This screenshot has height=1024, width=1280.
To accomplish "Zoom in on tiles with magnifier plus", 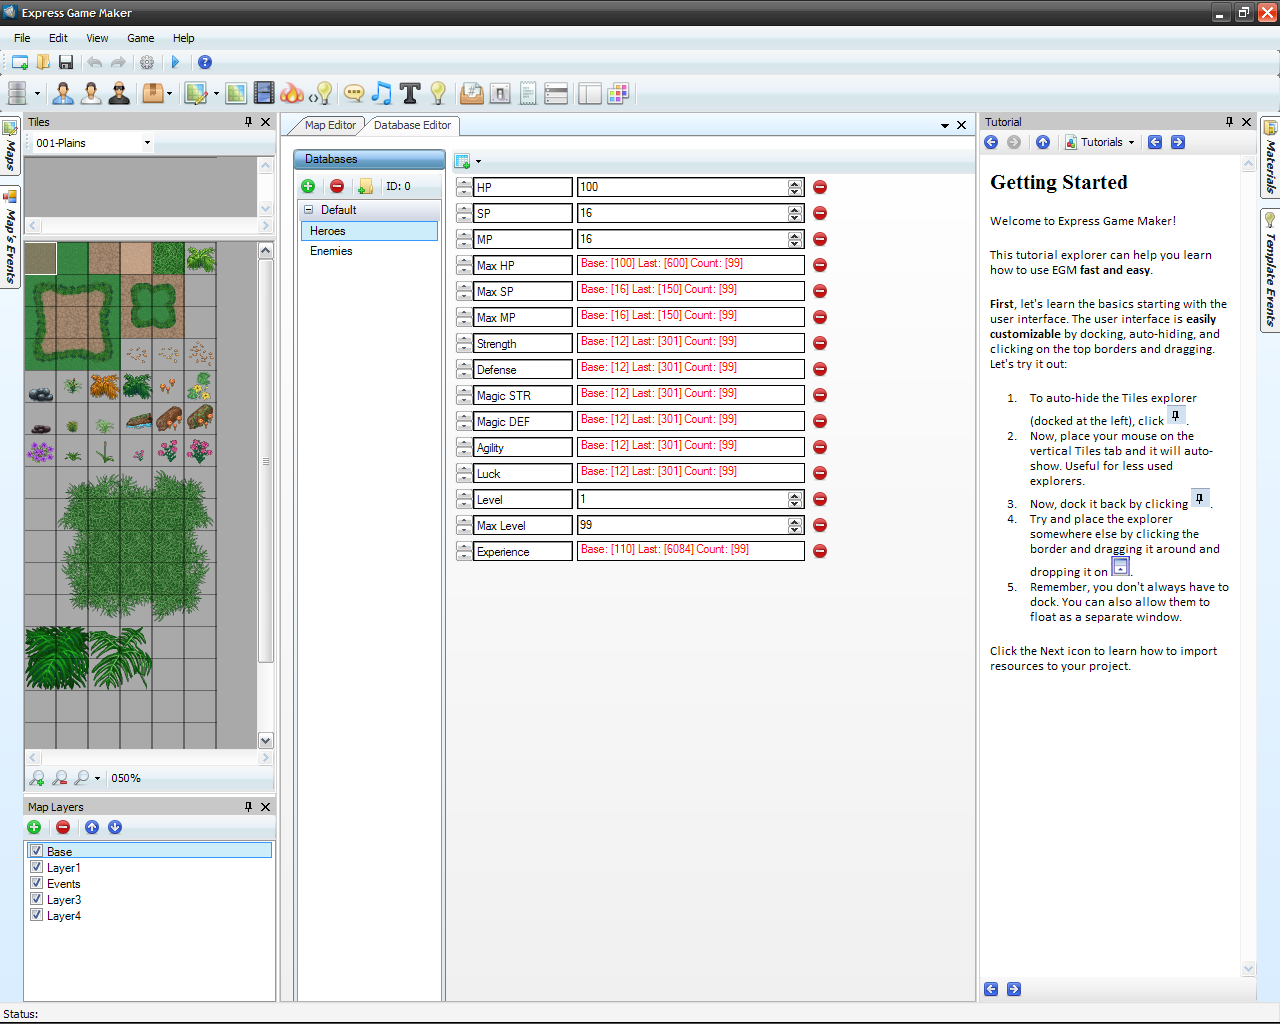I will point(37,777).
